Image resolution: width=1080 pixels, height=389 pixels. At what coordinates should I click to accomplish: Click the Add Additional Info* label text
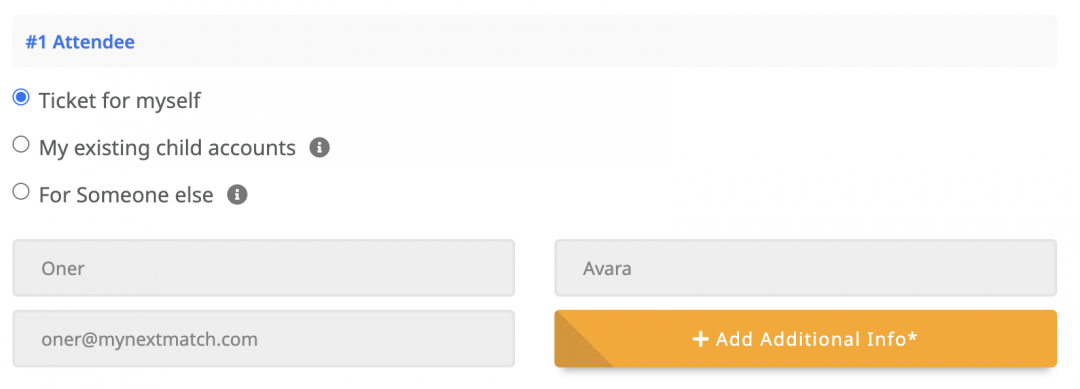click(x=817, y=339)
